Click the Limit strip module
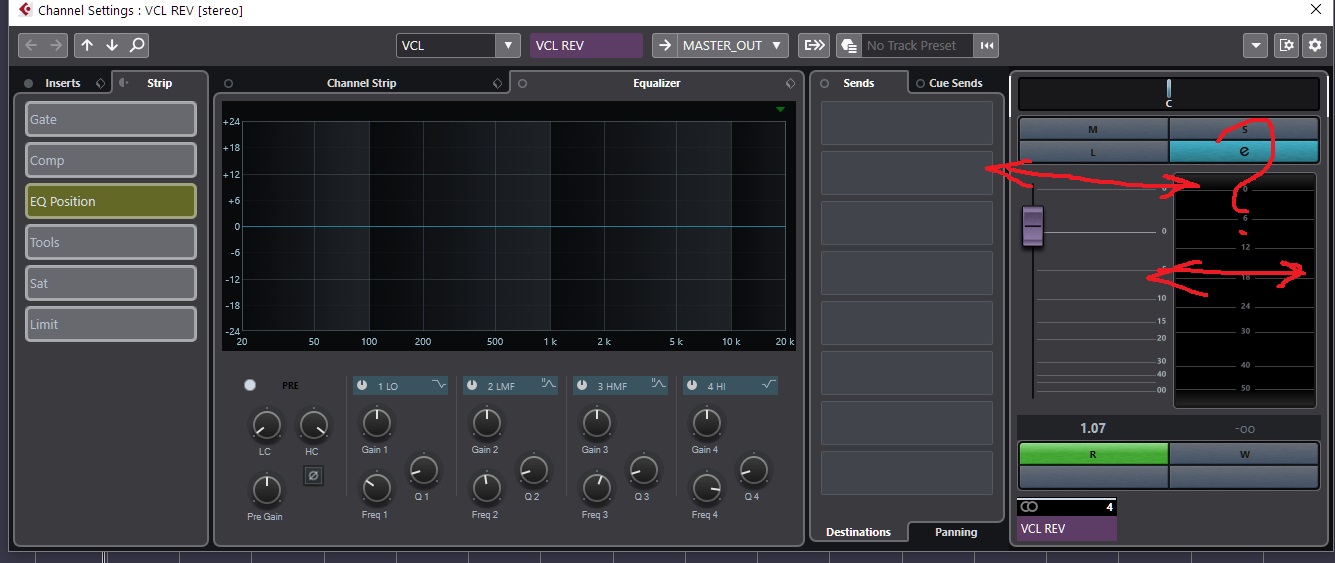This screenshot has height=563, width=1335. tap(111, 324)
